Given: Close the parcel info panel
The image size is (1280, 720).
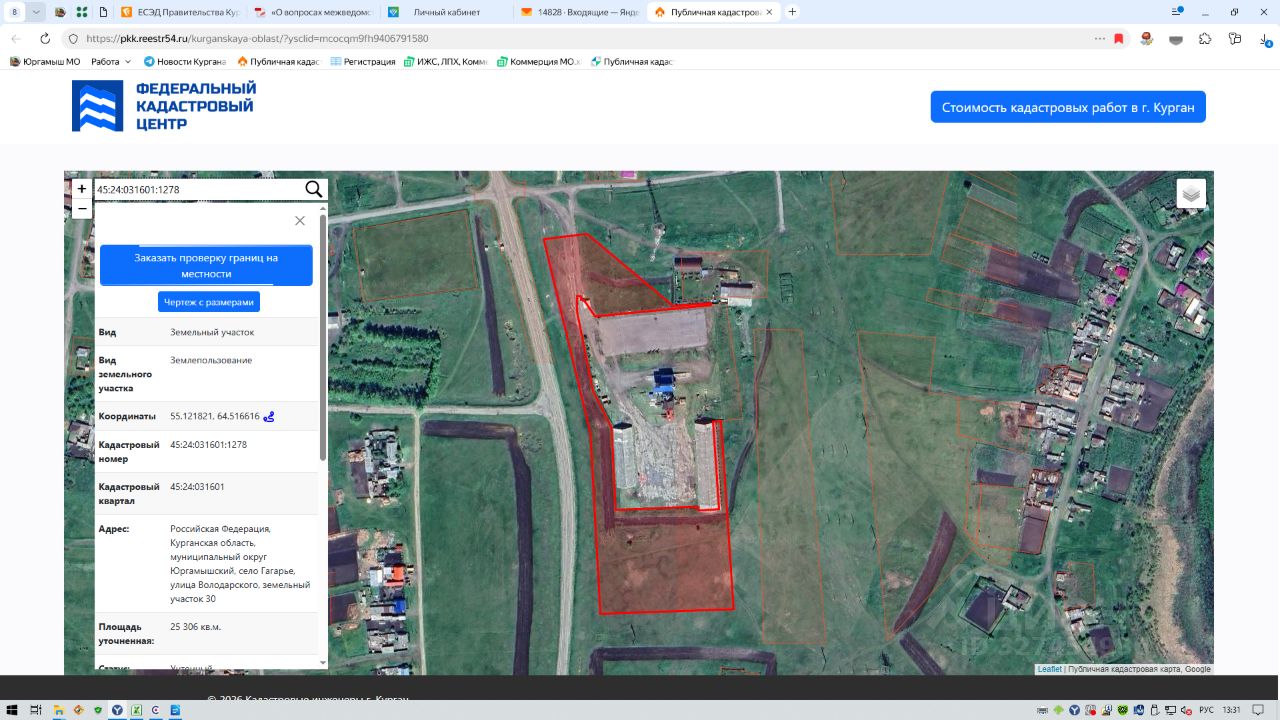Looking at the screenshot, I should click(300, 221).
